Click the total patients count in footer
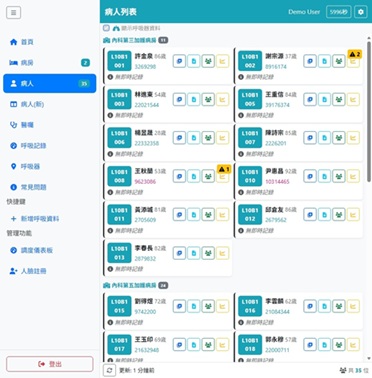This screenshot has width=372, height=378. [354, 370]
